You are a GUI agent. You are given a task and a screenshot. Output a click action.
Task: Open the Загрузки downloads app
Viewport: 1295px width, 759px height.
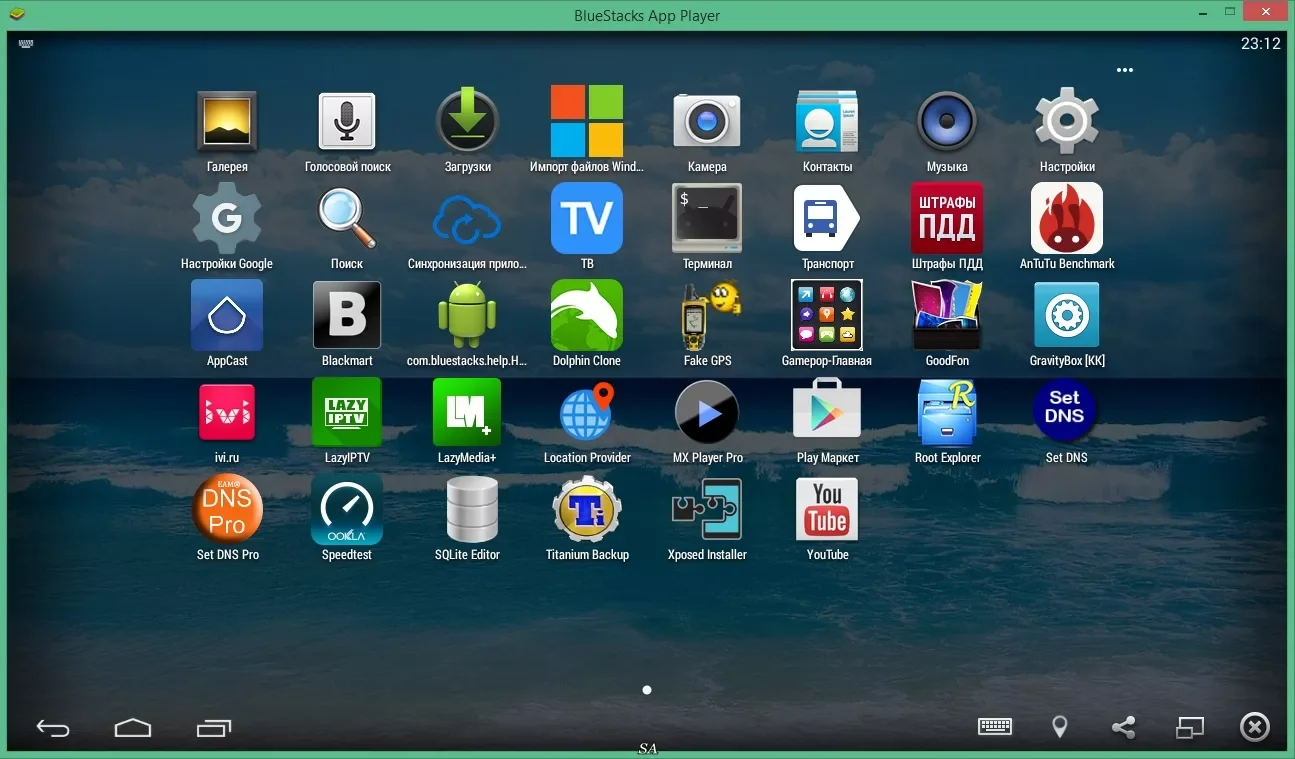[x=467, y=121]
